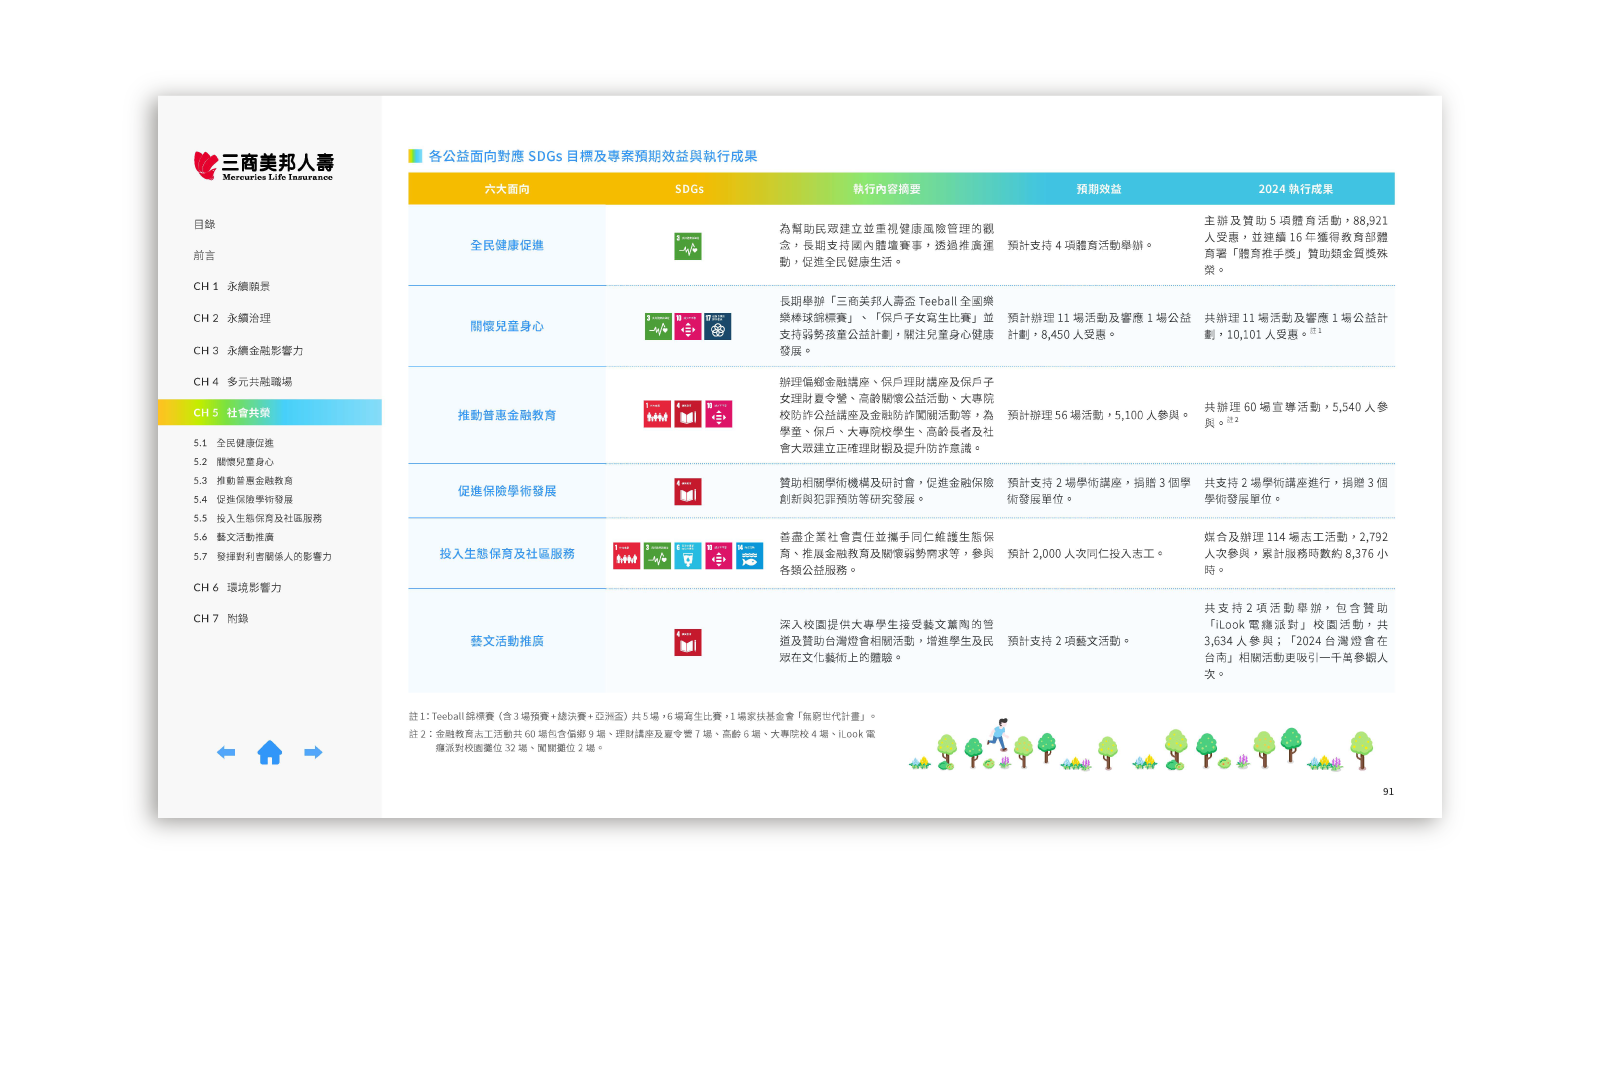Click the home icon in the sidebar
The width and height of the screenshot is (1600, 1092).
pos(269,753)
